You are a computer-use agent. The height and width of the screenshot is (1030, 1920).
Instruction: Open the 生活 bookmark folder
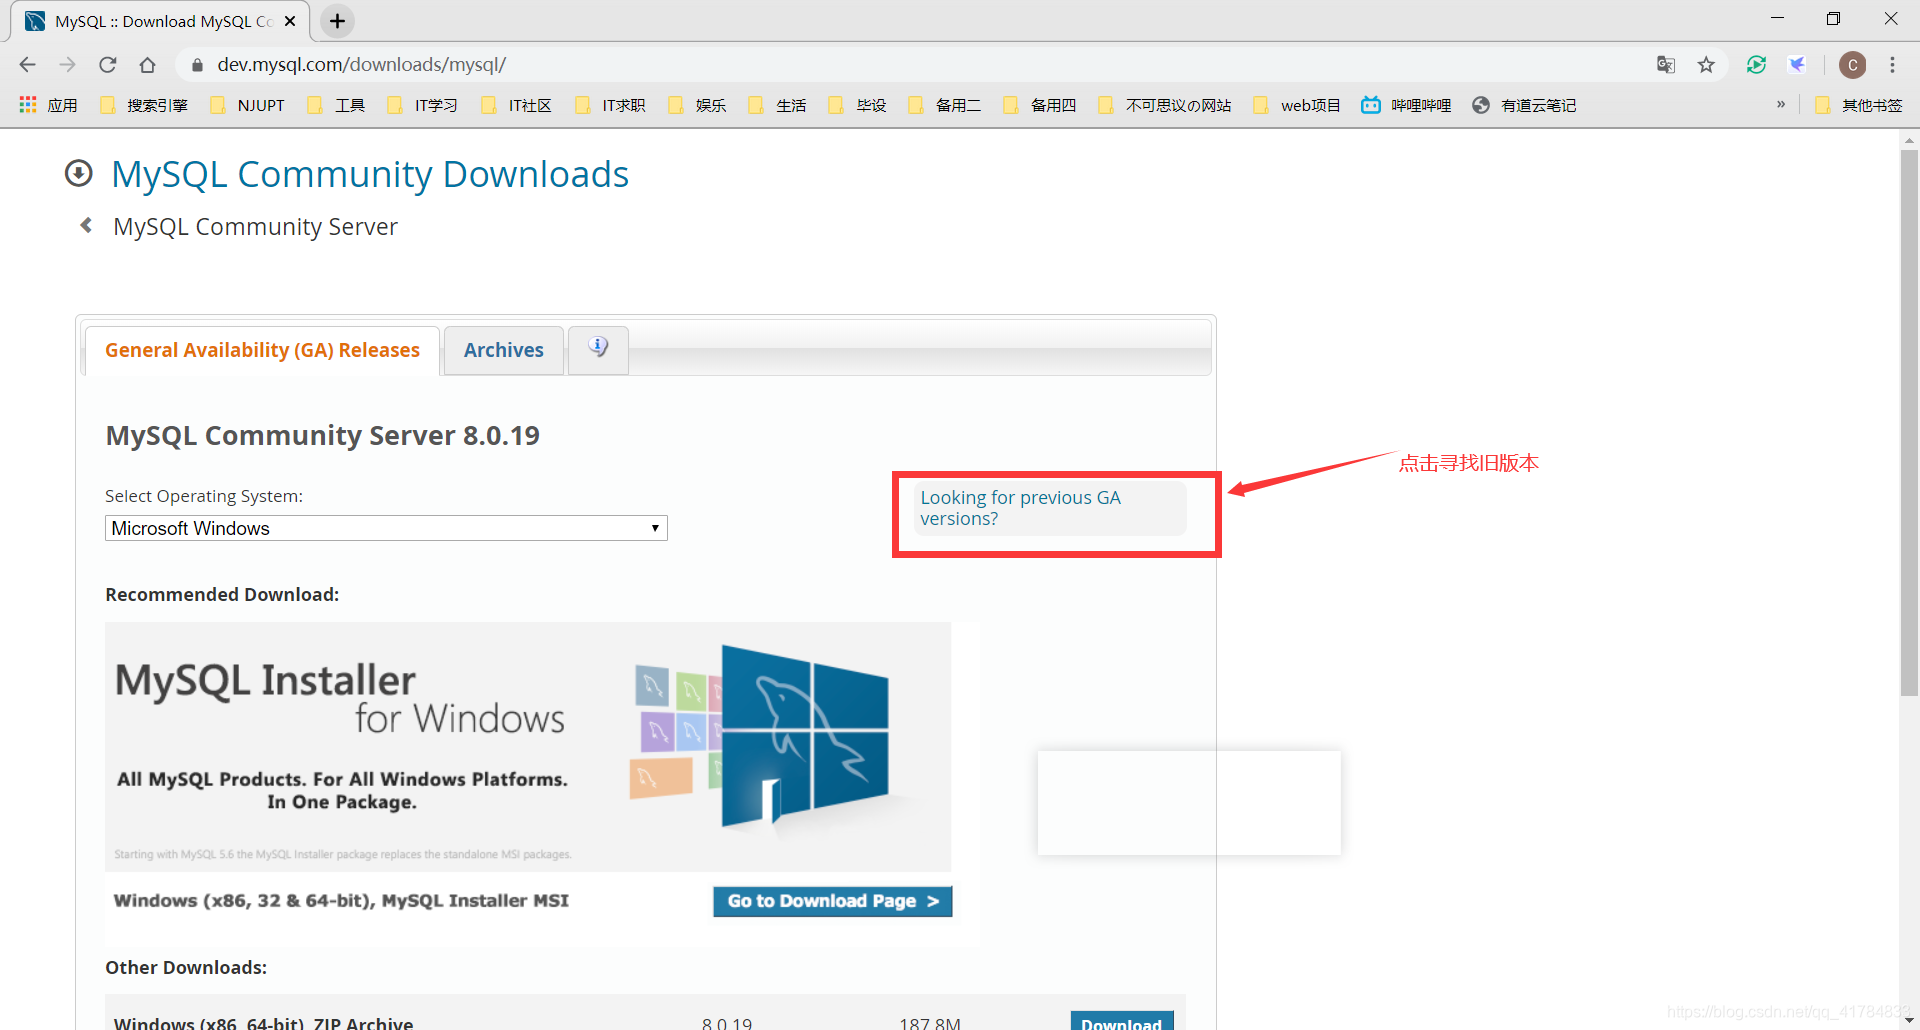tap(777, 105)
